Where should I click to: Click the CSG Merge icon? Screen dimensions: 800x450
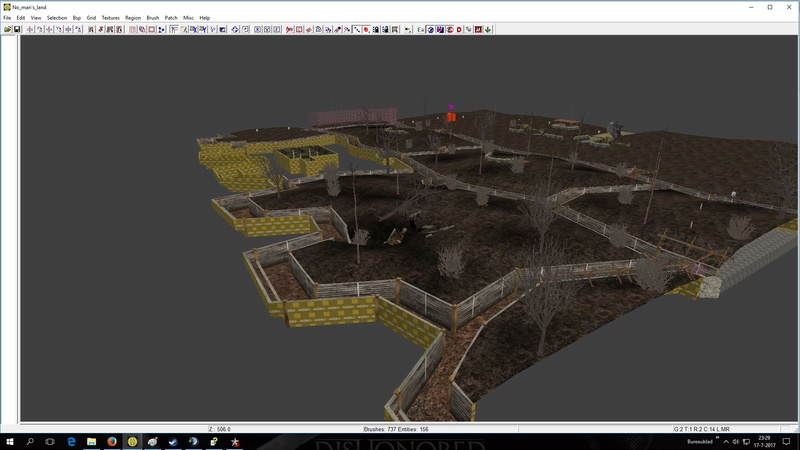[x=142, y=29]
